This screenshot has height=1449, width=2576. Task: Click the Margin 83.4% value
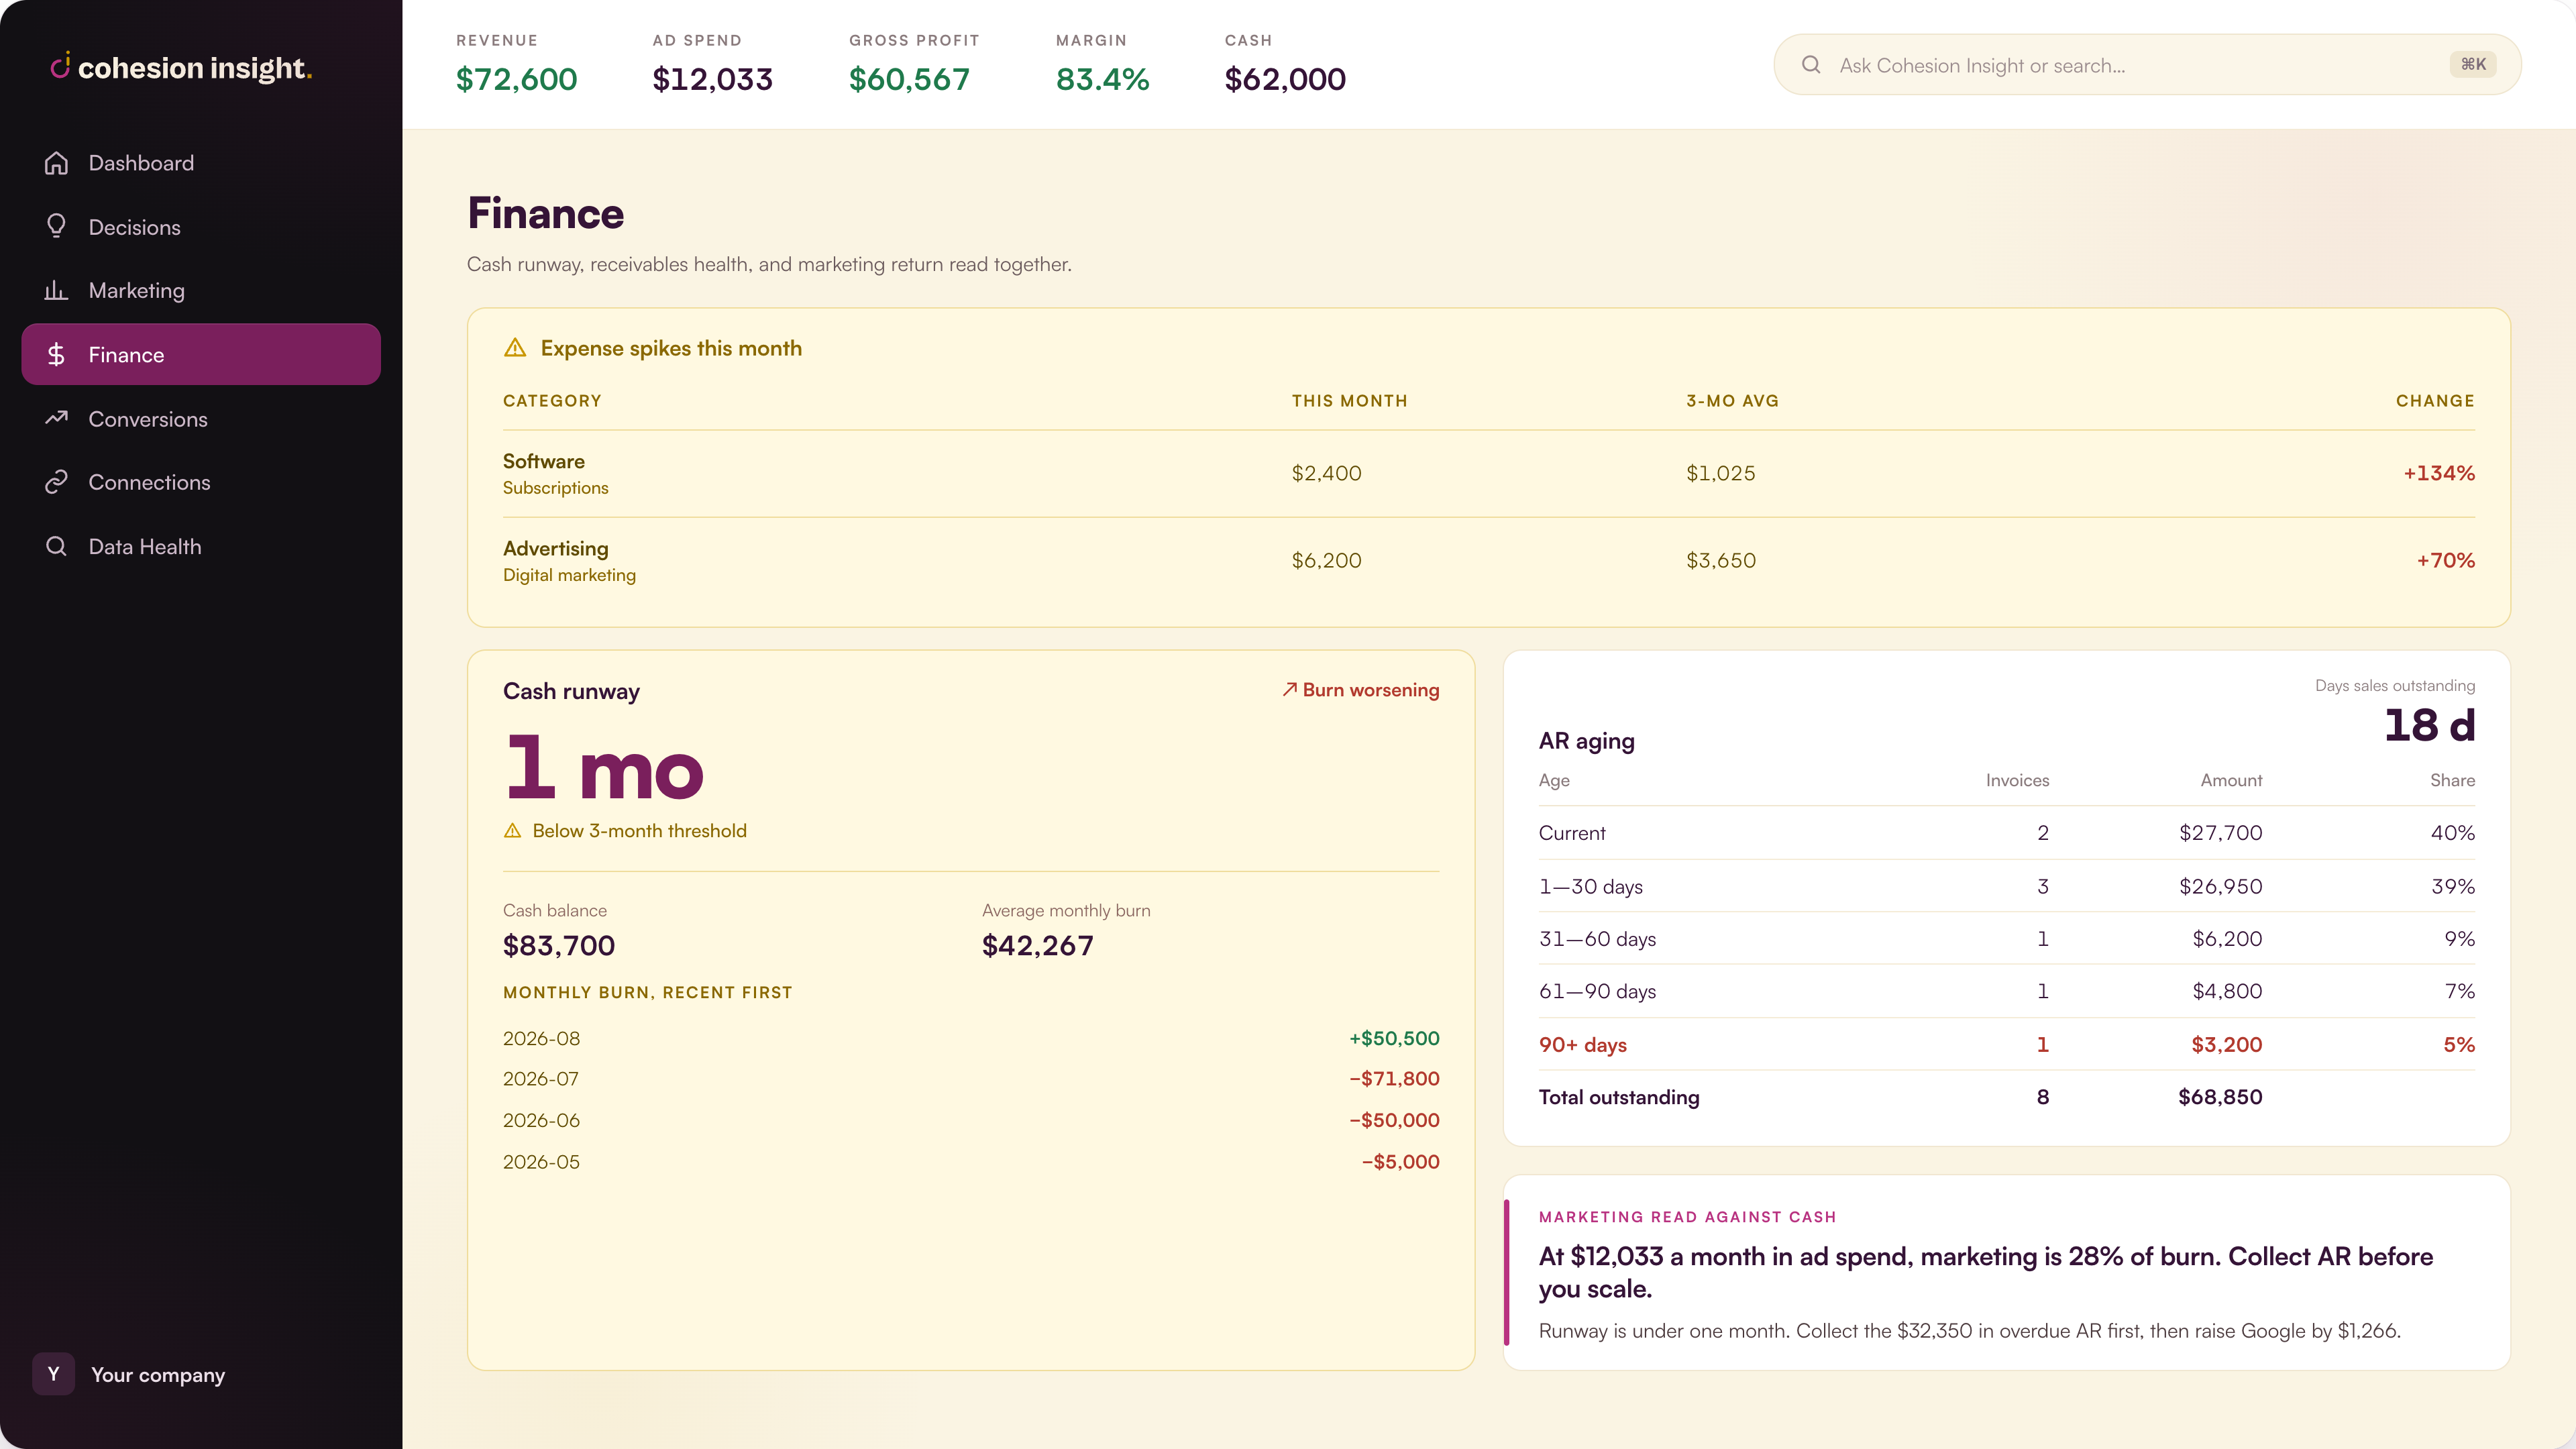(x=1102, y=79)
